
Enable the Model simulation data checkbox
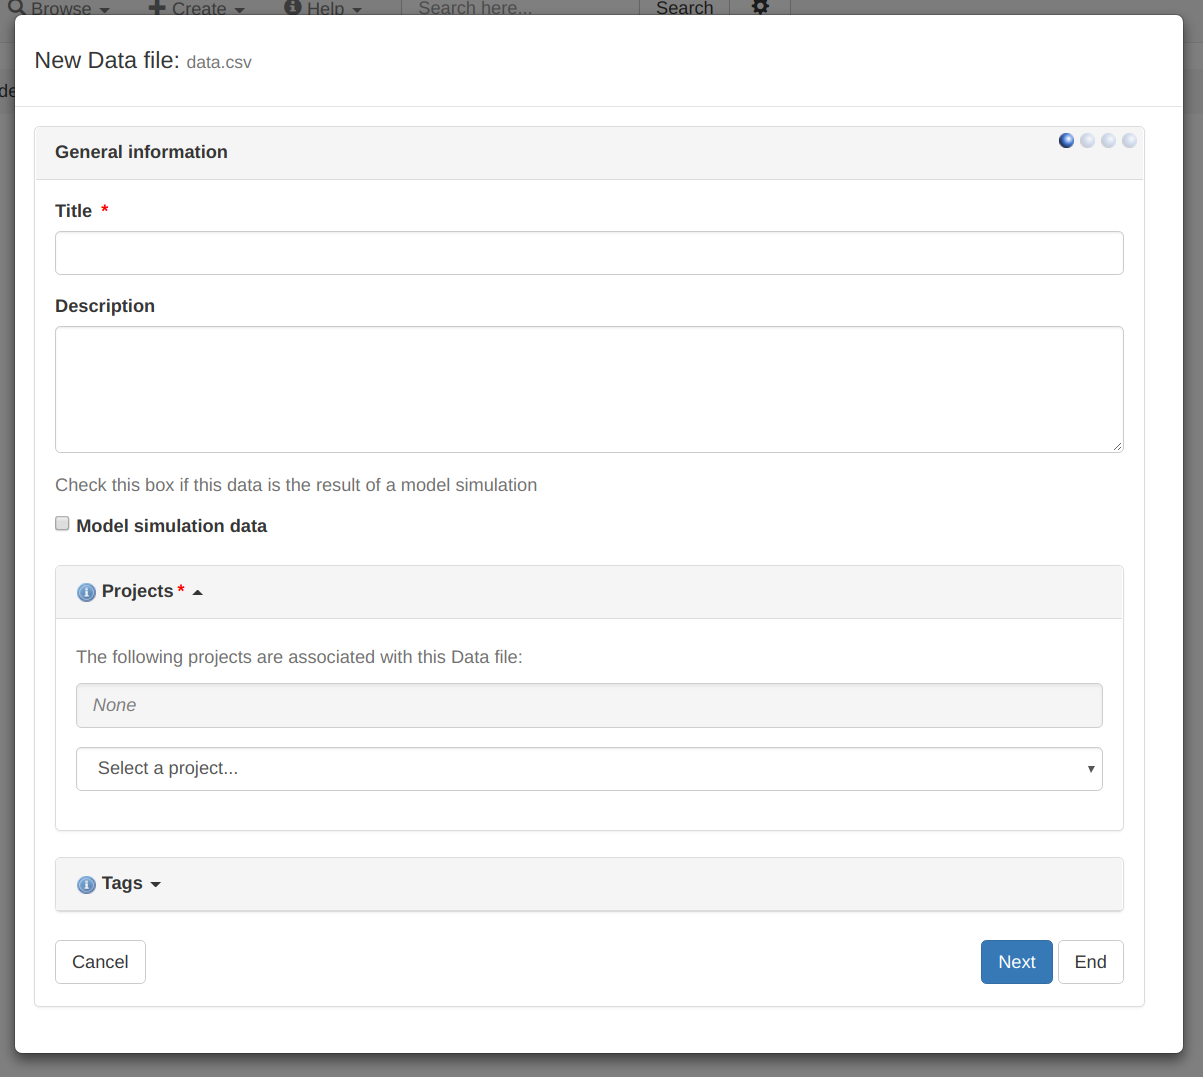62,524
